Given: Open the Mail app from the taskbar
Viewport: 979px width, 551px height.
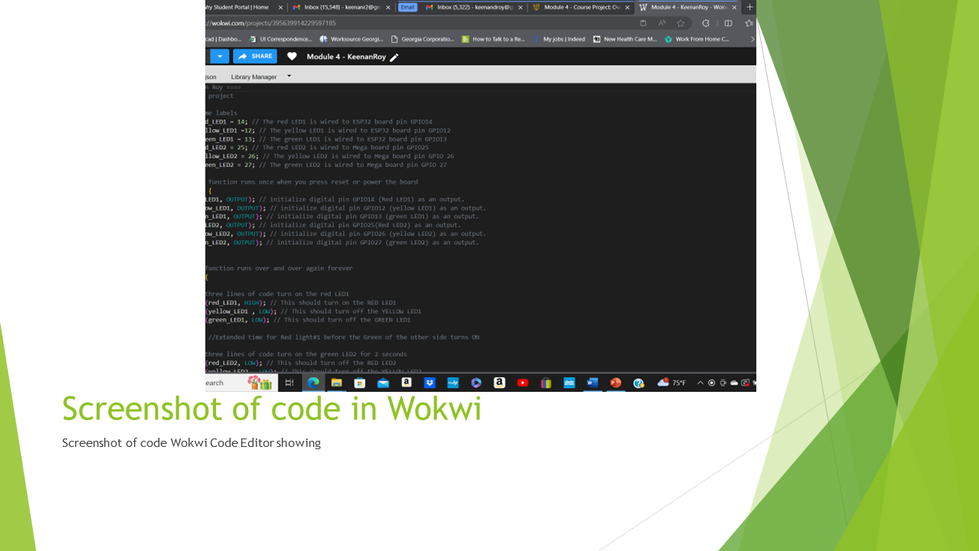Looking at the screenshot, I should click(383, 383).
